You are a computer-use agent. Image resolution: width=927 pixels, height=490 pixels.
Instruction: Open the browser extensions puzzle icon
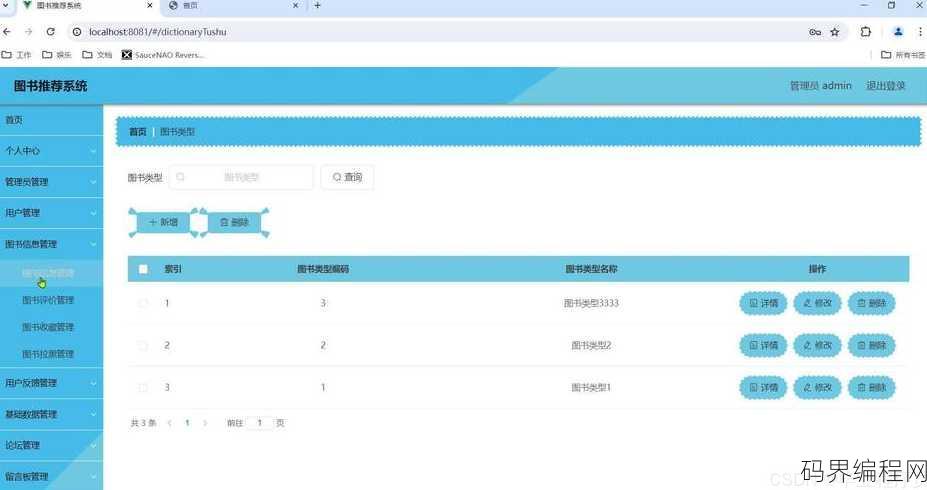coord(866,32)
